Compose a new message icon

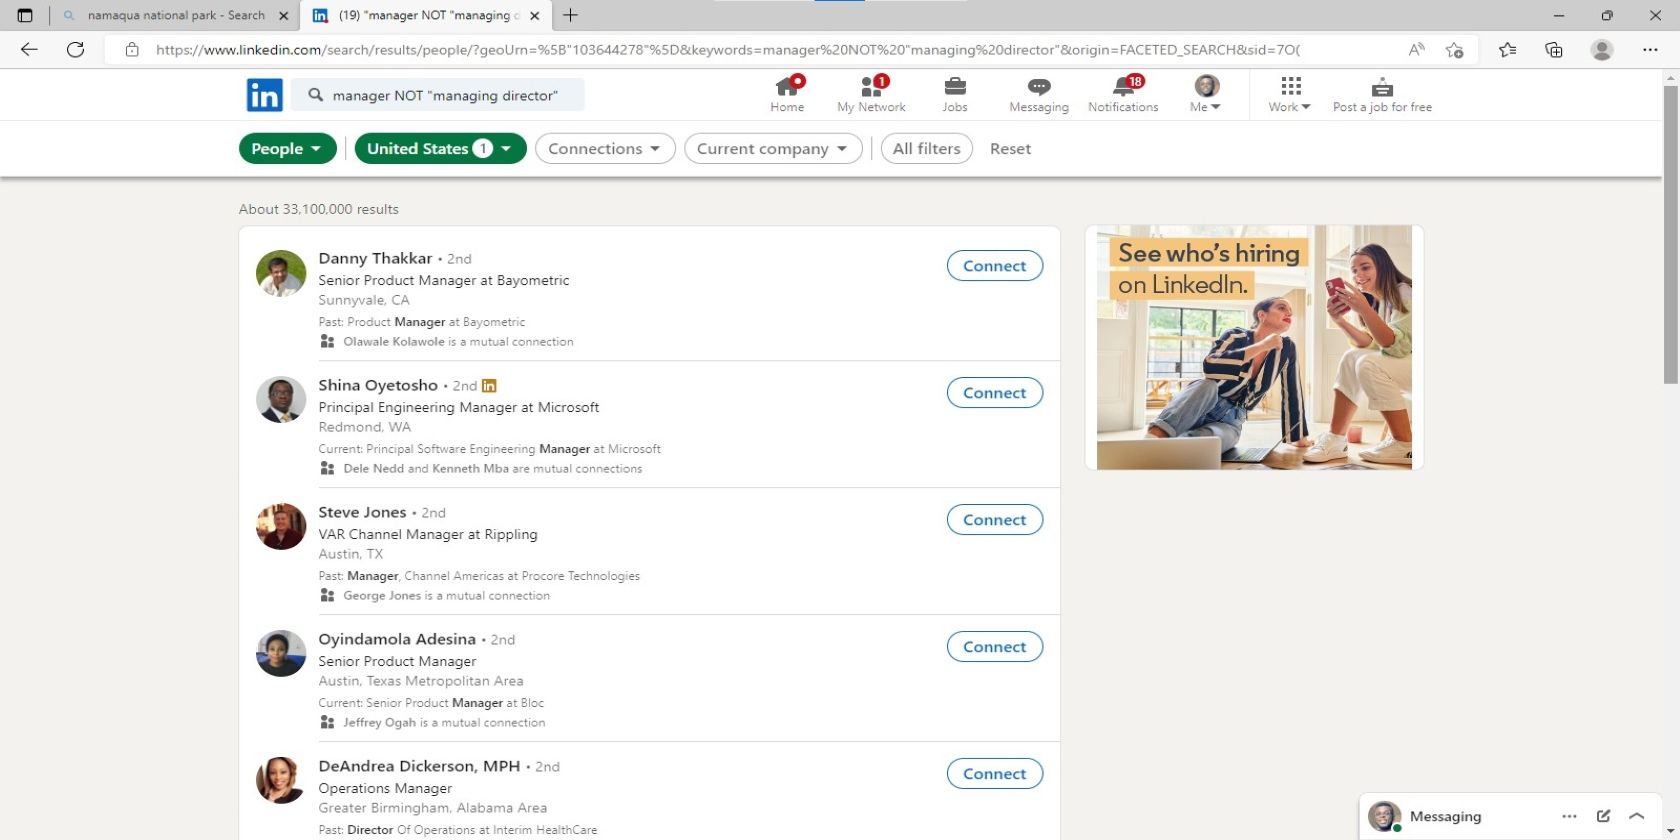[x=1603, y=816]
